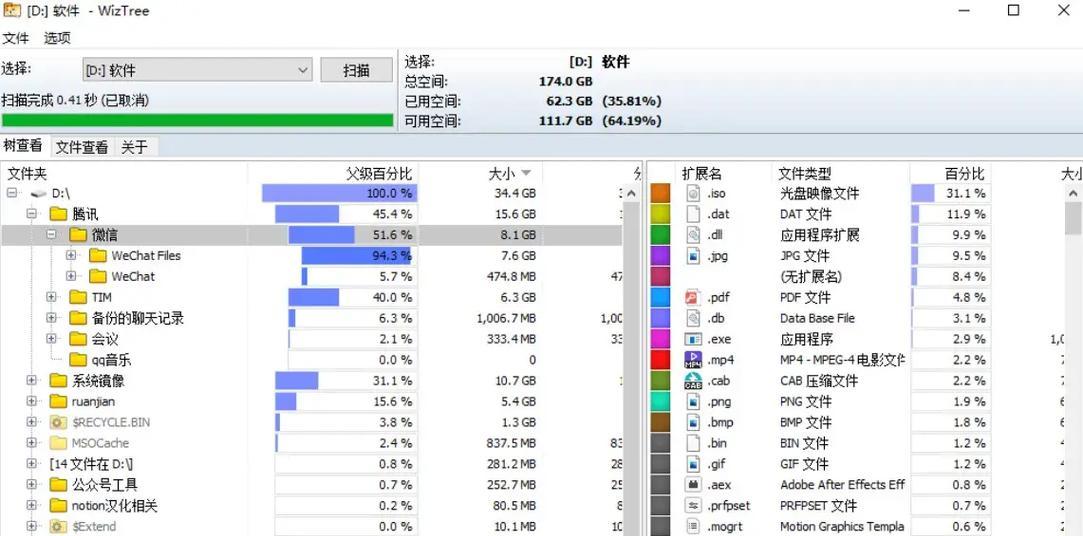Click the TIM folder icon
Viewport: 1083px width, 536px height.
click(78, 297)
